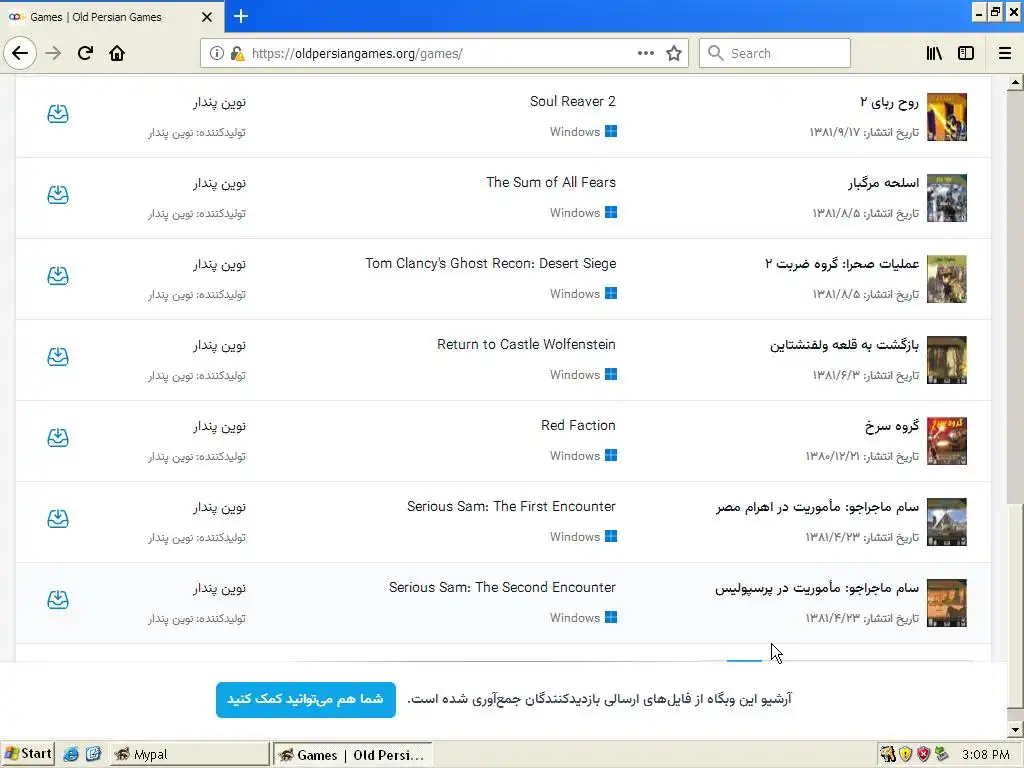1024x768 pixels.
Task: Open the Windows Start menu
Action: [27, 754]
